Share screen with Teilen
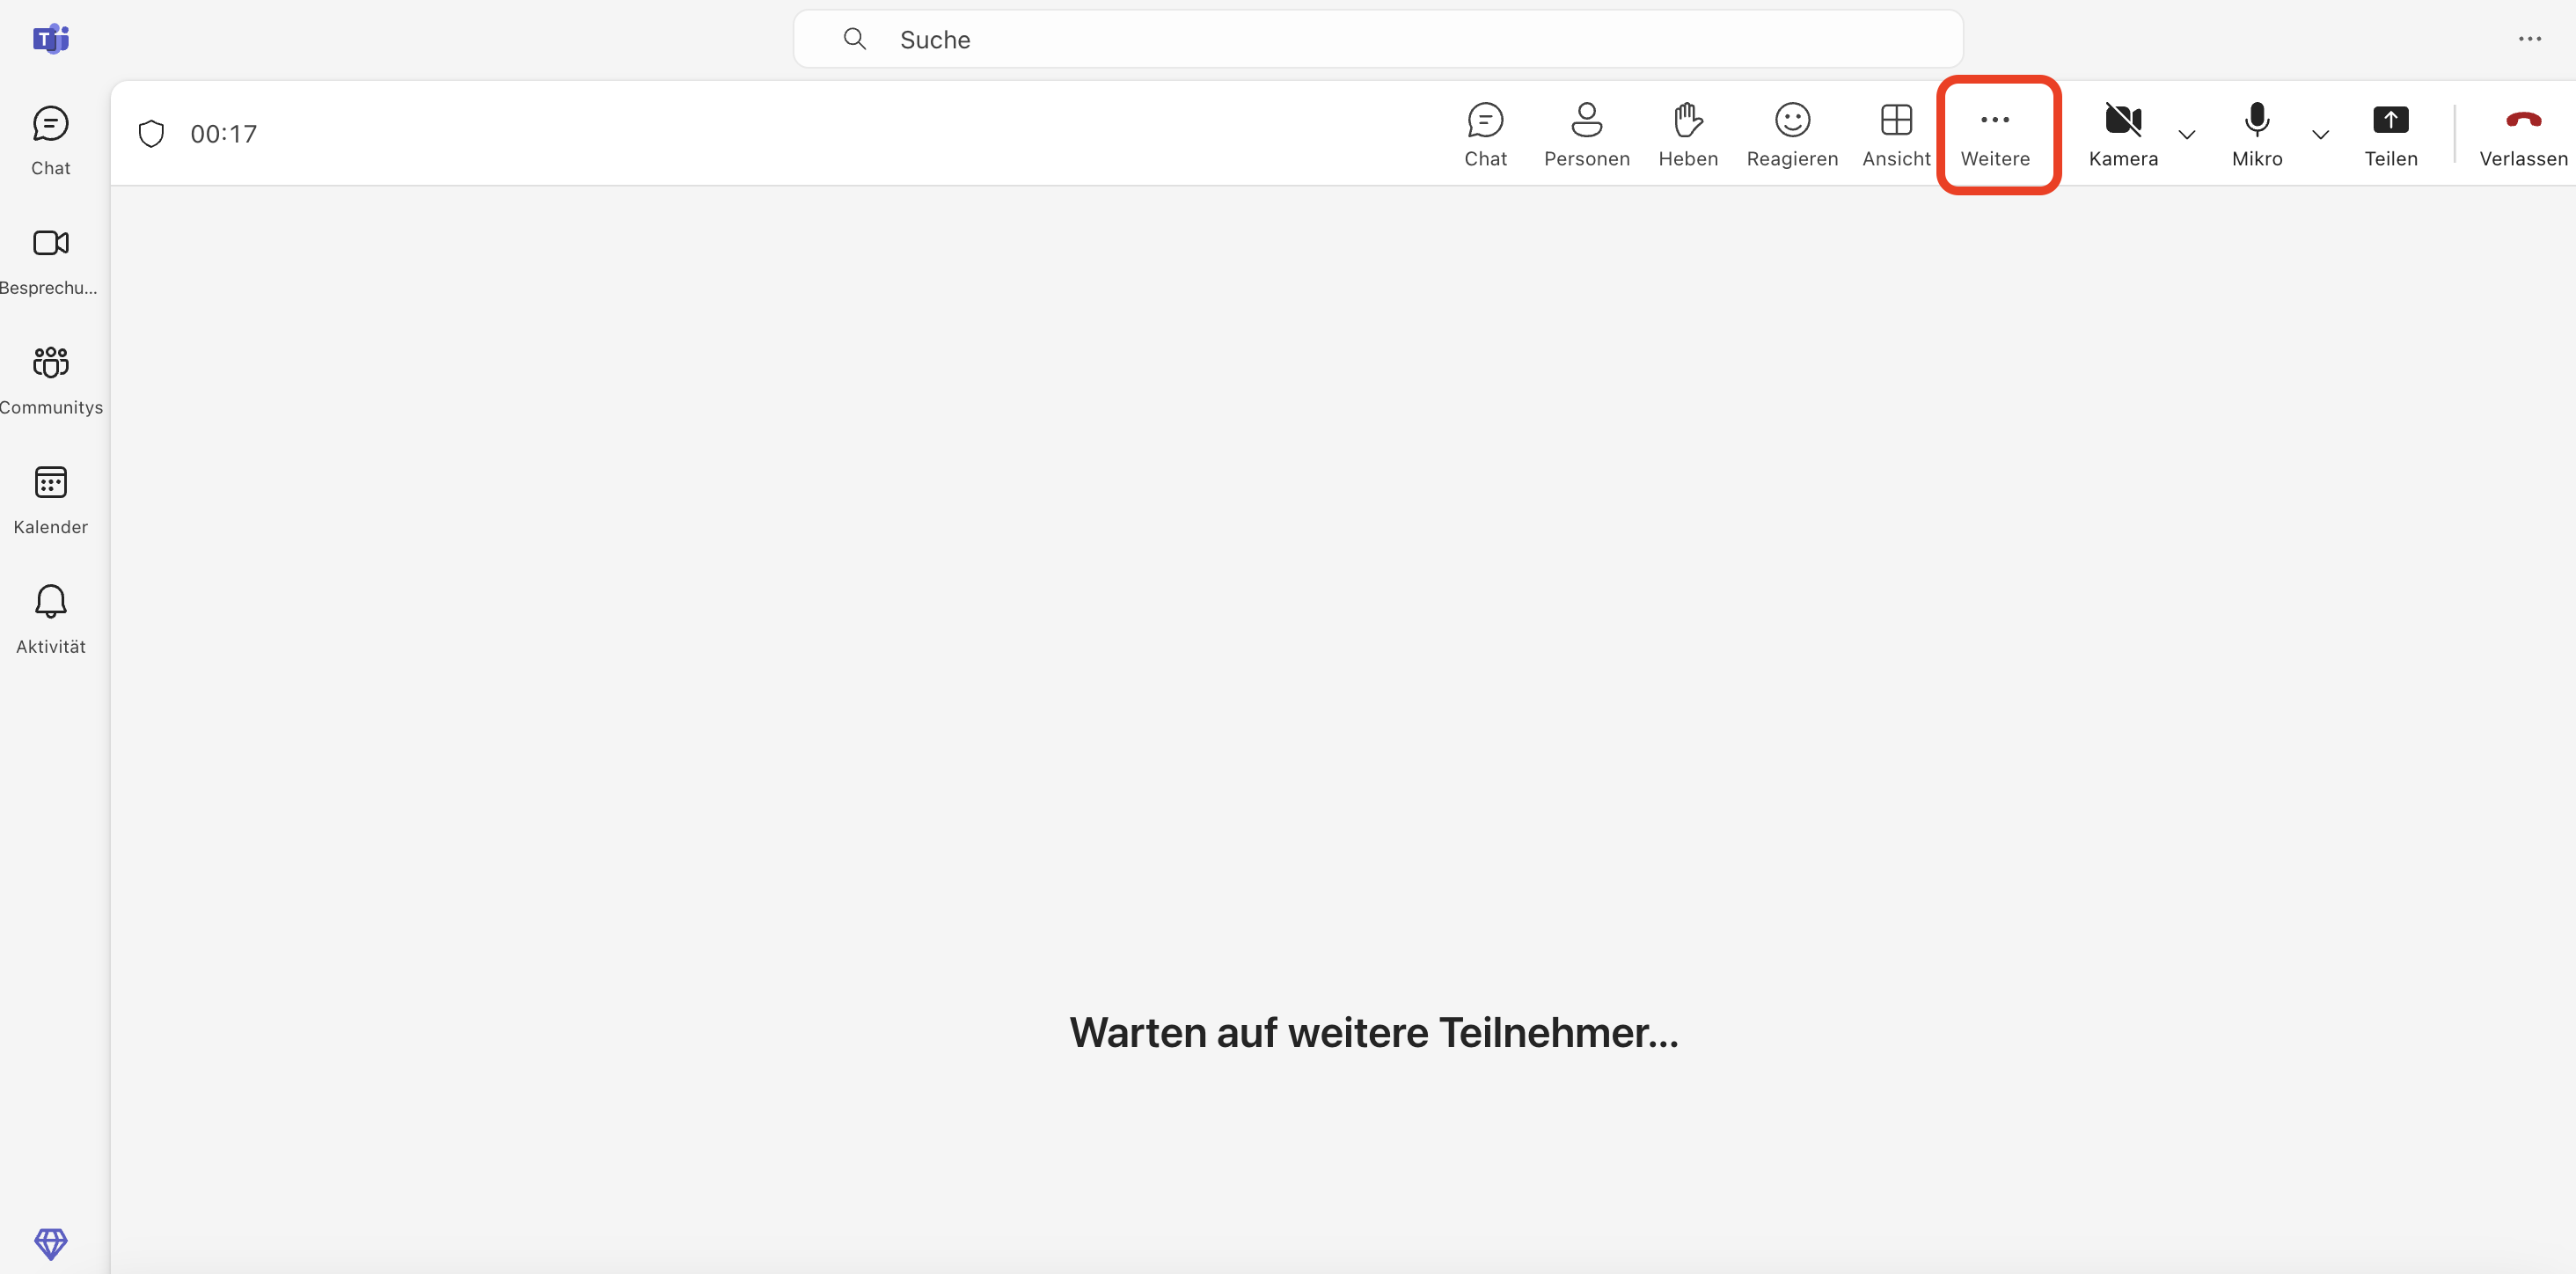 (2390, 133)
